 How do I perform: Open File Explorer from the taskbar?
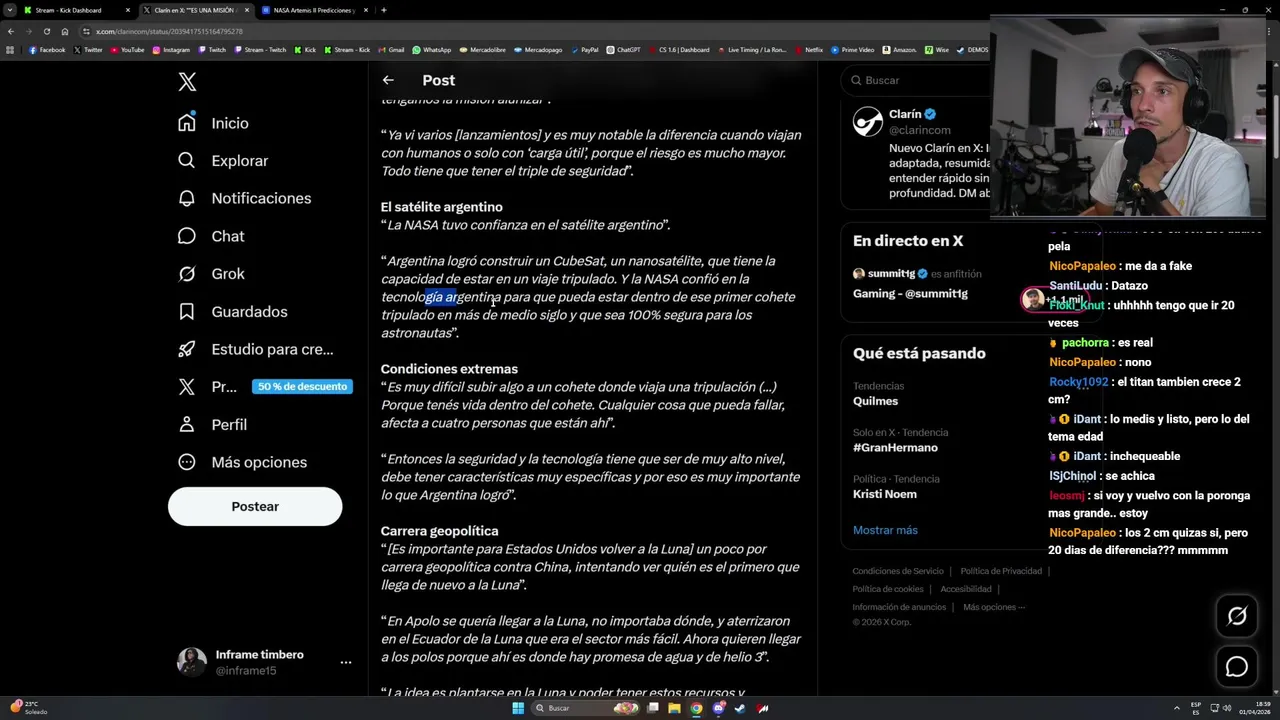pyautogui.click(x=674, y=708)
